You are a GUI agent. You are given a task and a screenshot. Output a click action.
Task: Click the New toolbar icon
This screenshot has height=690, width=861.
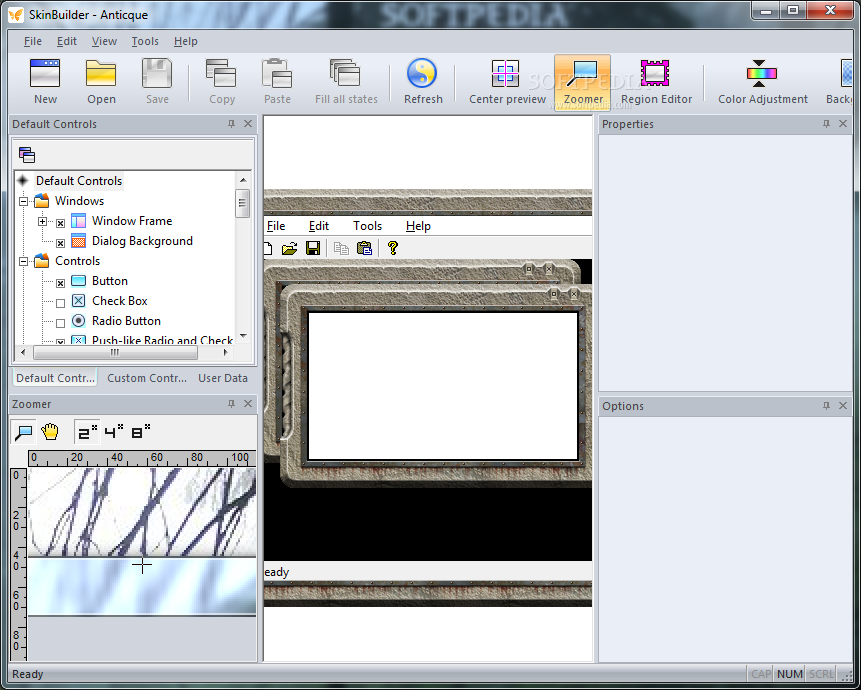(45, 74)
